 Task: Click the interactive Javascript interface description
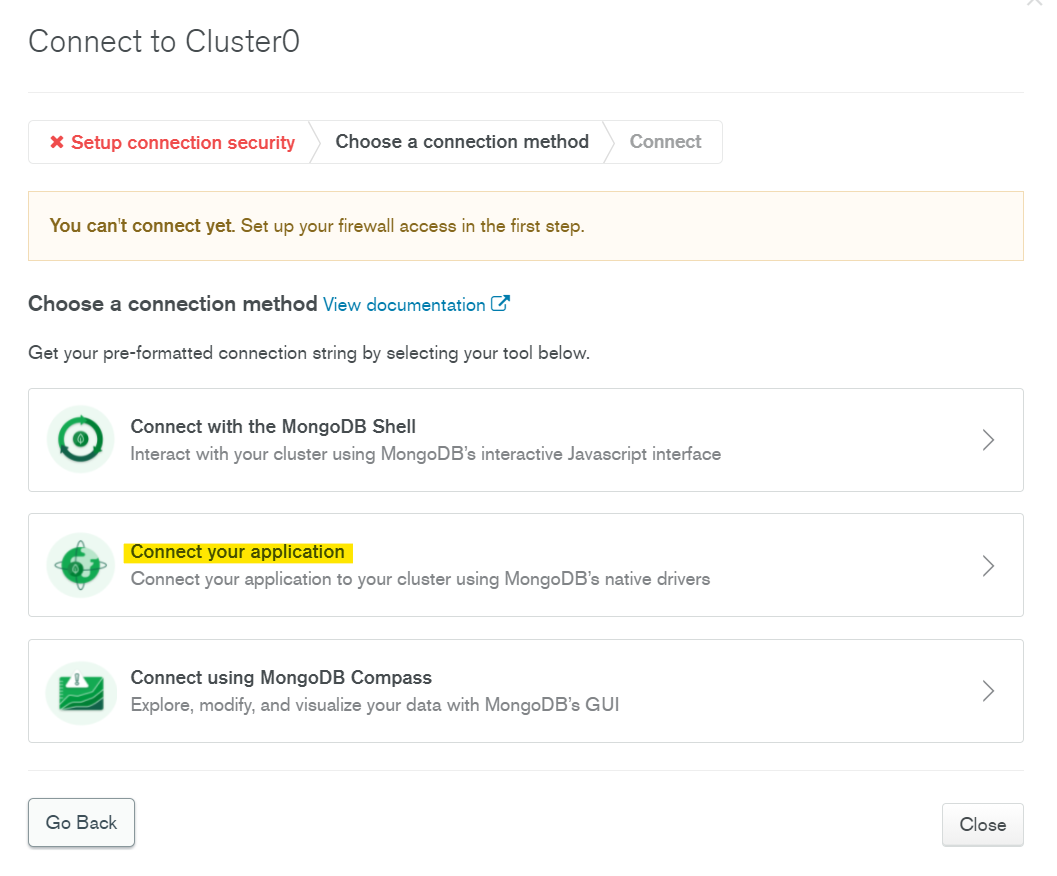[425, 454]
